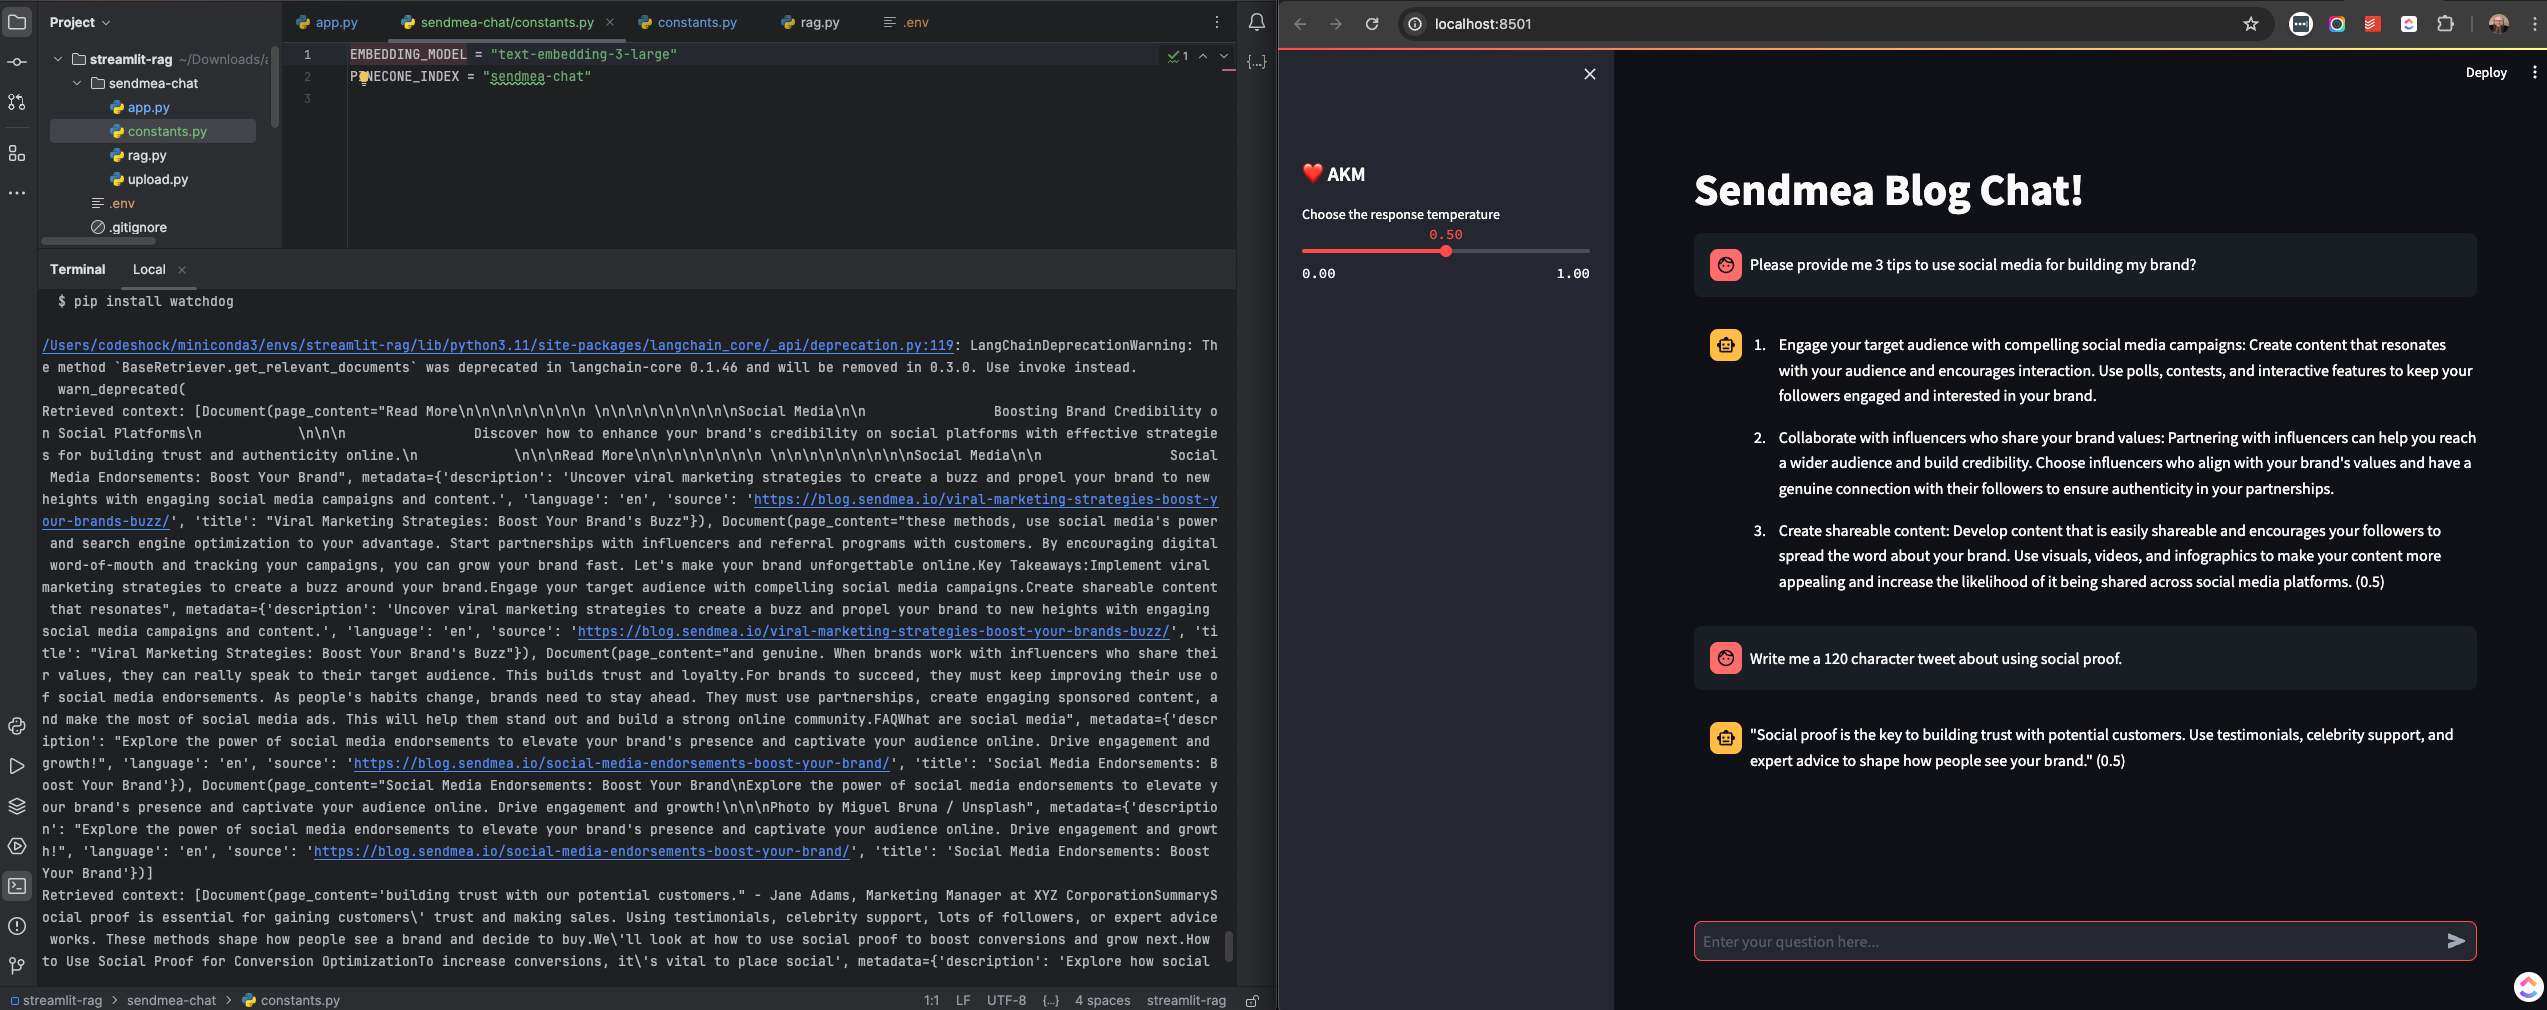Image resolution: width=2547 pixels, height=1010 pixels.
Task: Open the Chrome three-dot menu
Action: [2534, 24]
